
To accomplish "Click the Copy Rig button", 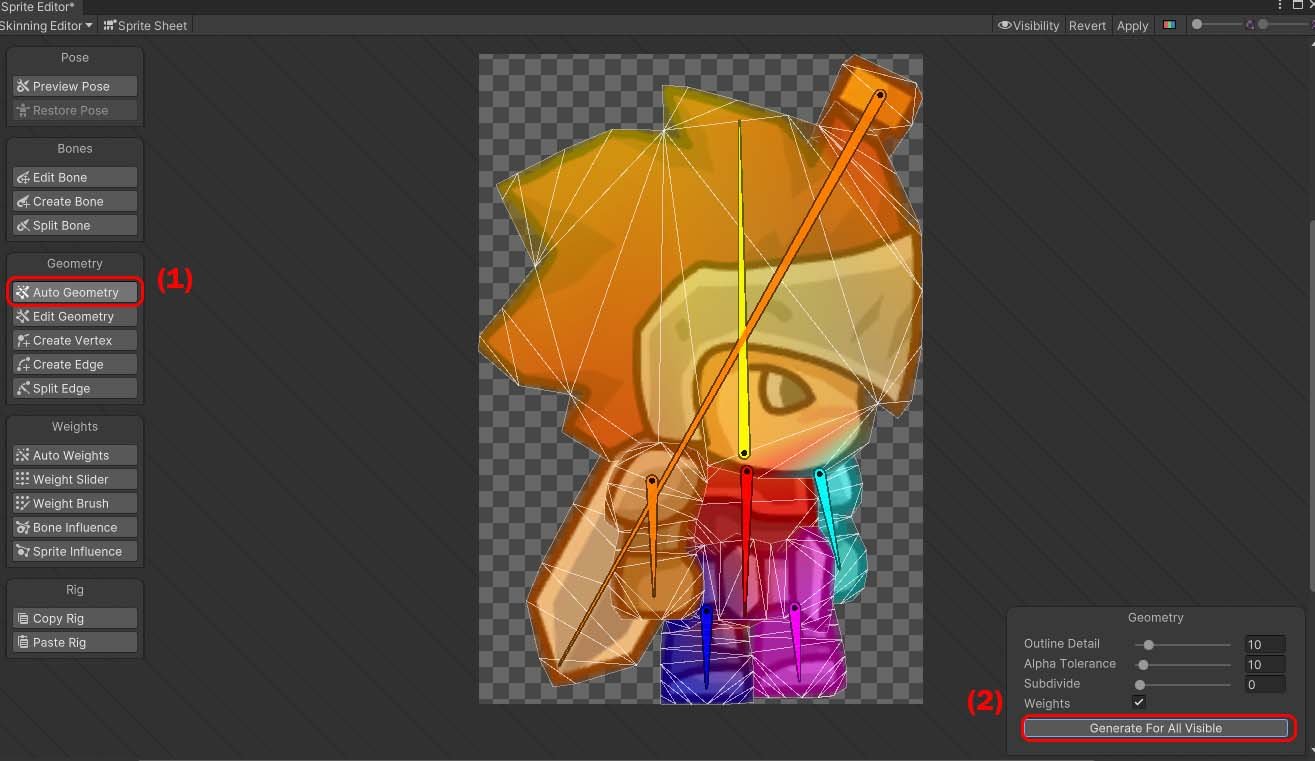I will tap(75, 618).
